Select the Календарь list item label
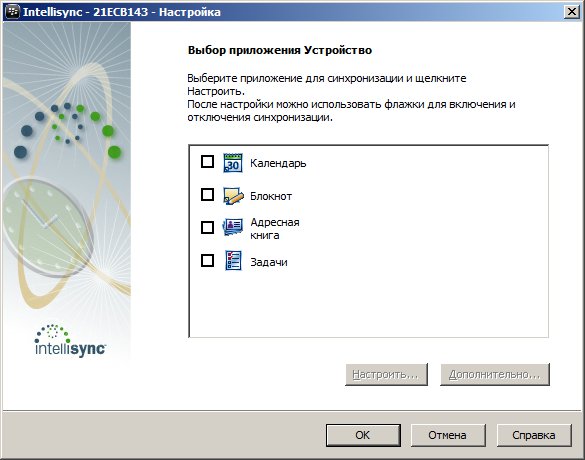Screen dimensions: 585x460 click(278, 163)
